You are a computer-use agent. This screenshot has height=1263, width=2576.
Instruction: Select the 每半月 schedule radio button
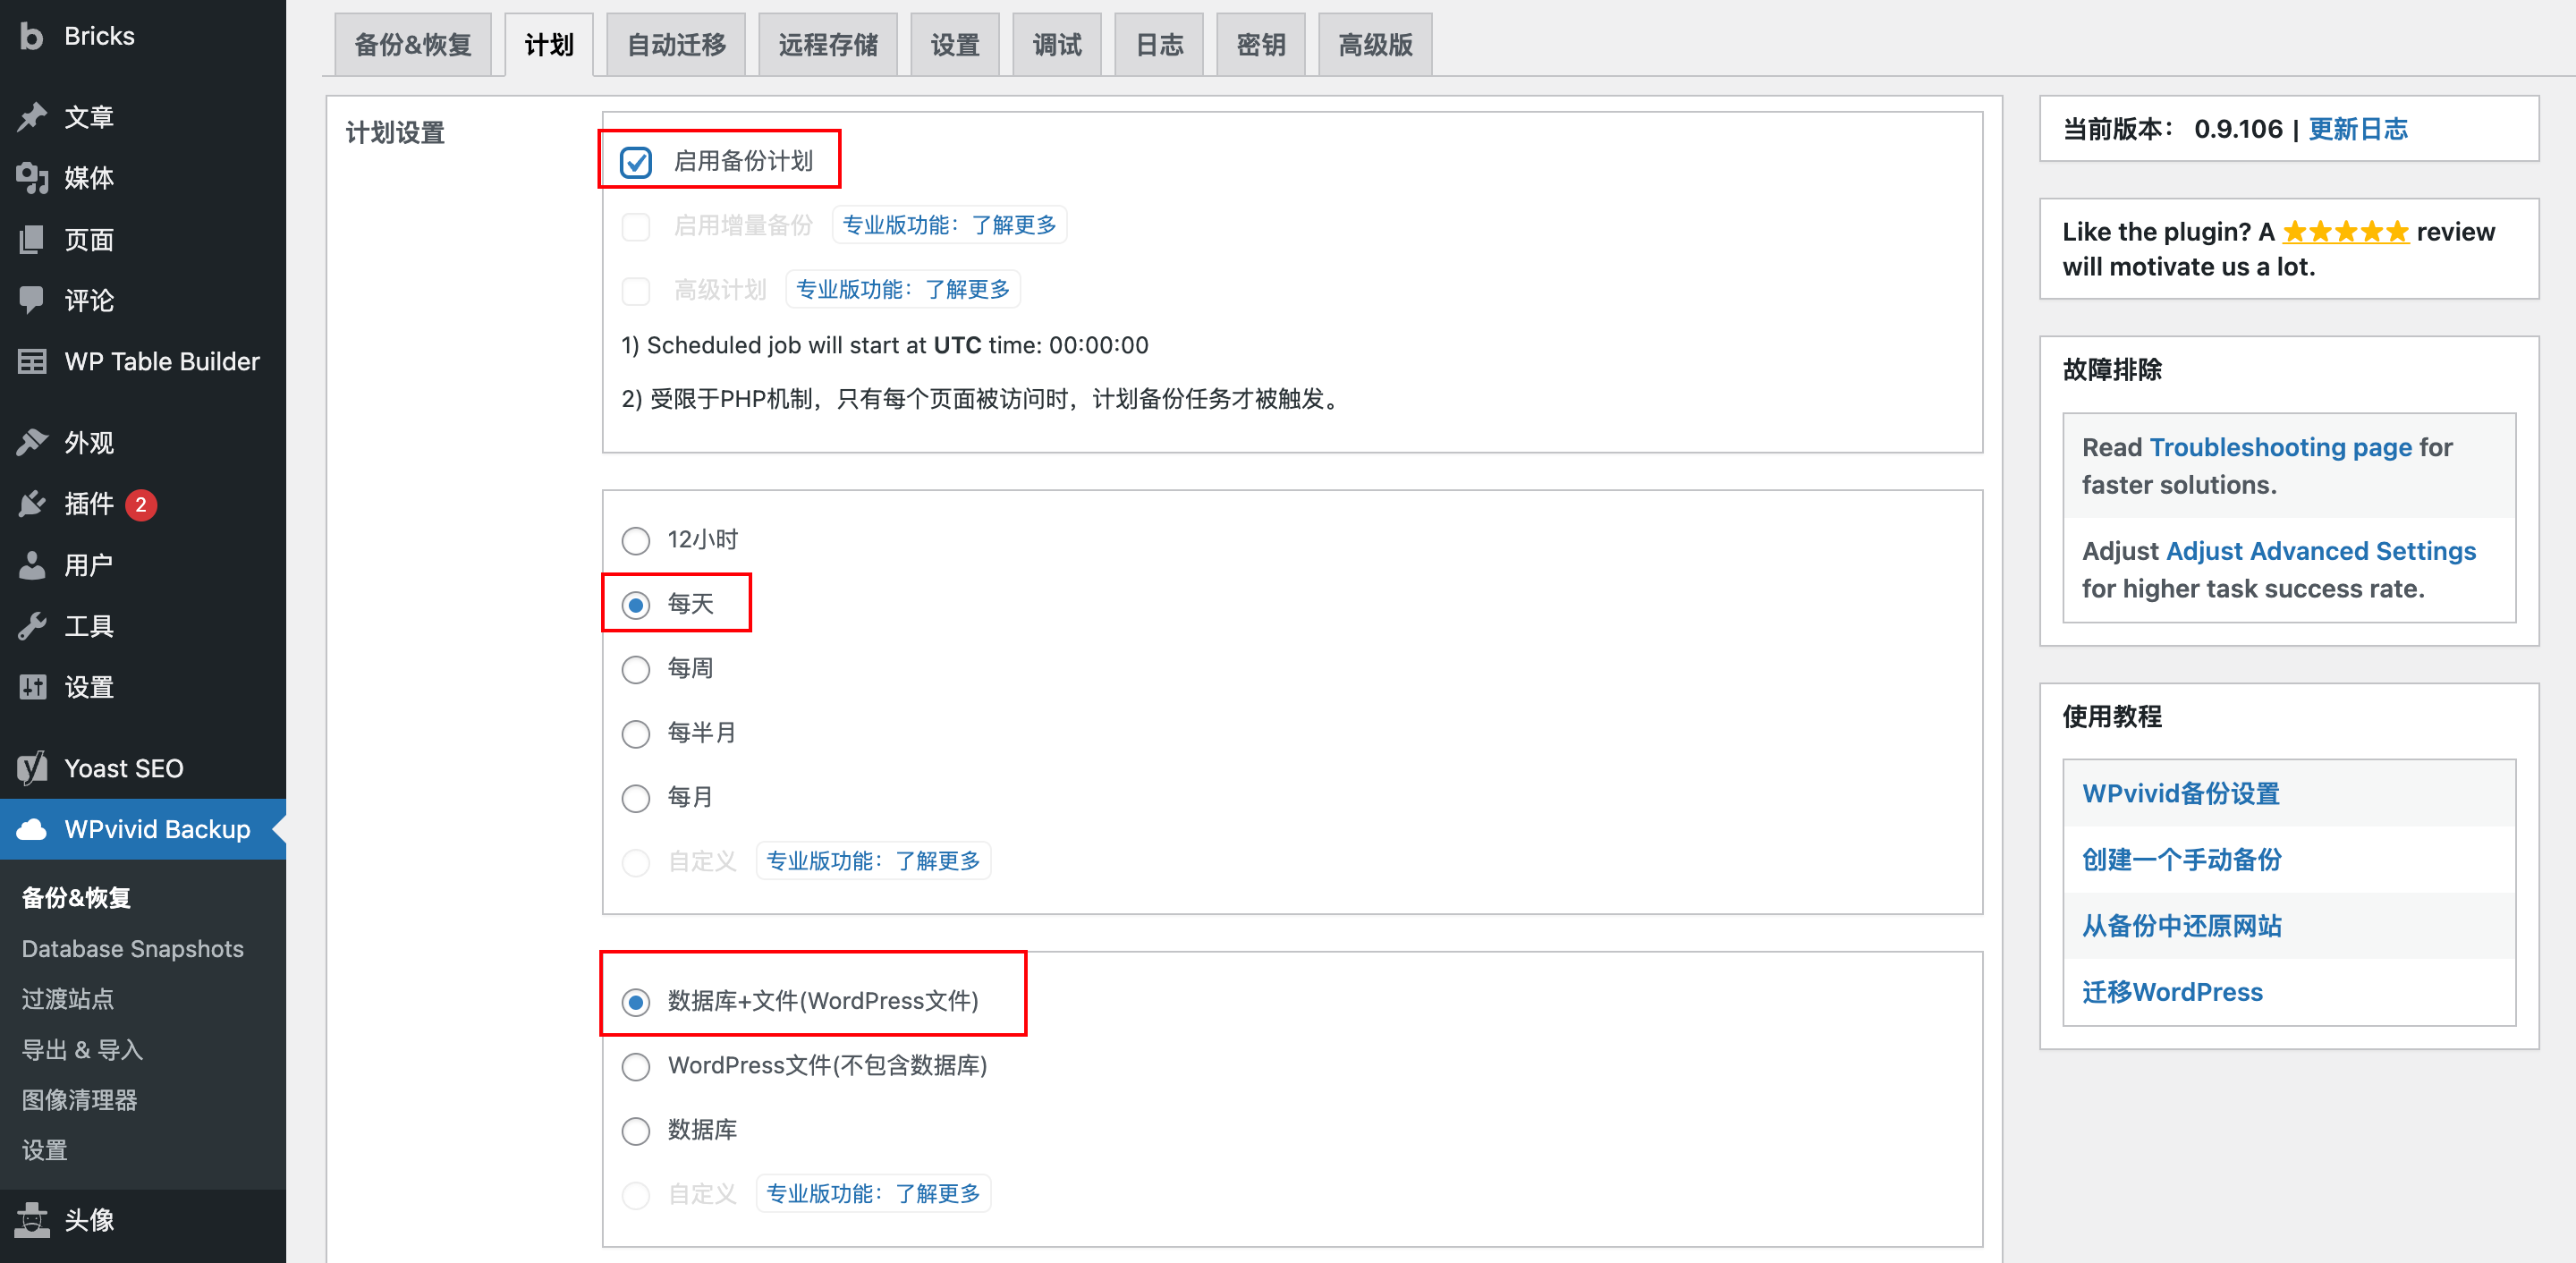click(x=636, y=734)
